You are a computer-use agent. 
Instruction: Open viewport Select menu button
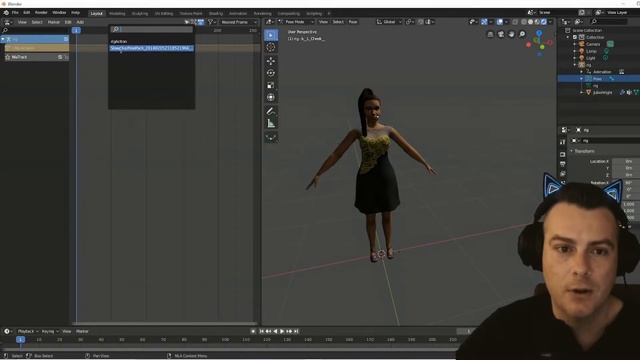pyautogui.click(x=338, y=22)
